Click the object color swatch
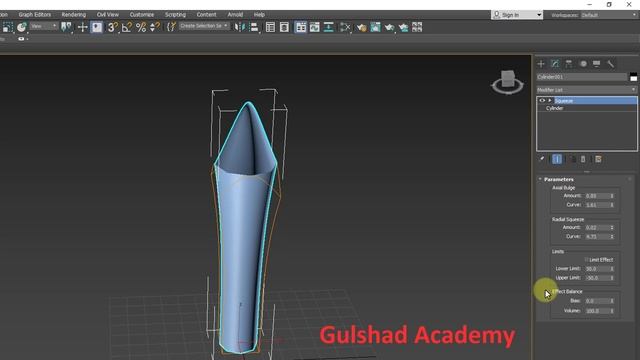This screenshot has width=640, height=360. click(633, 77)
